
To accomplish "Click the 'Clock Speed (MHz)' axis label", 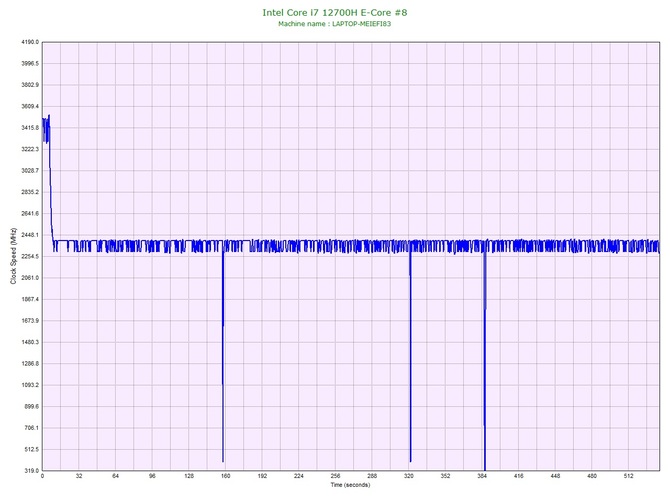I will pyautogui.click(x=13, y=256).
